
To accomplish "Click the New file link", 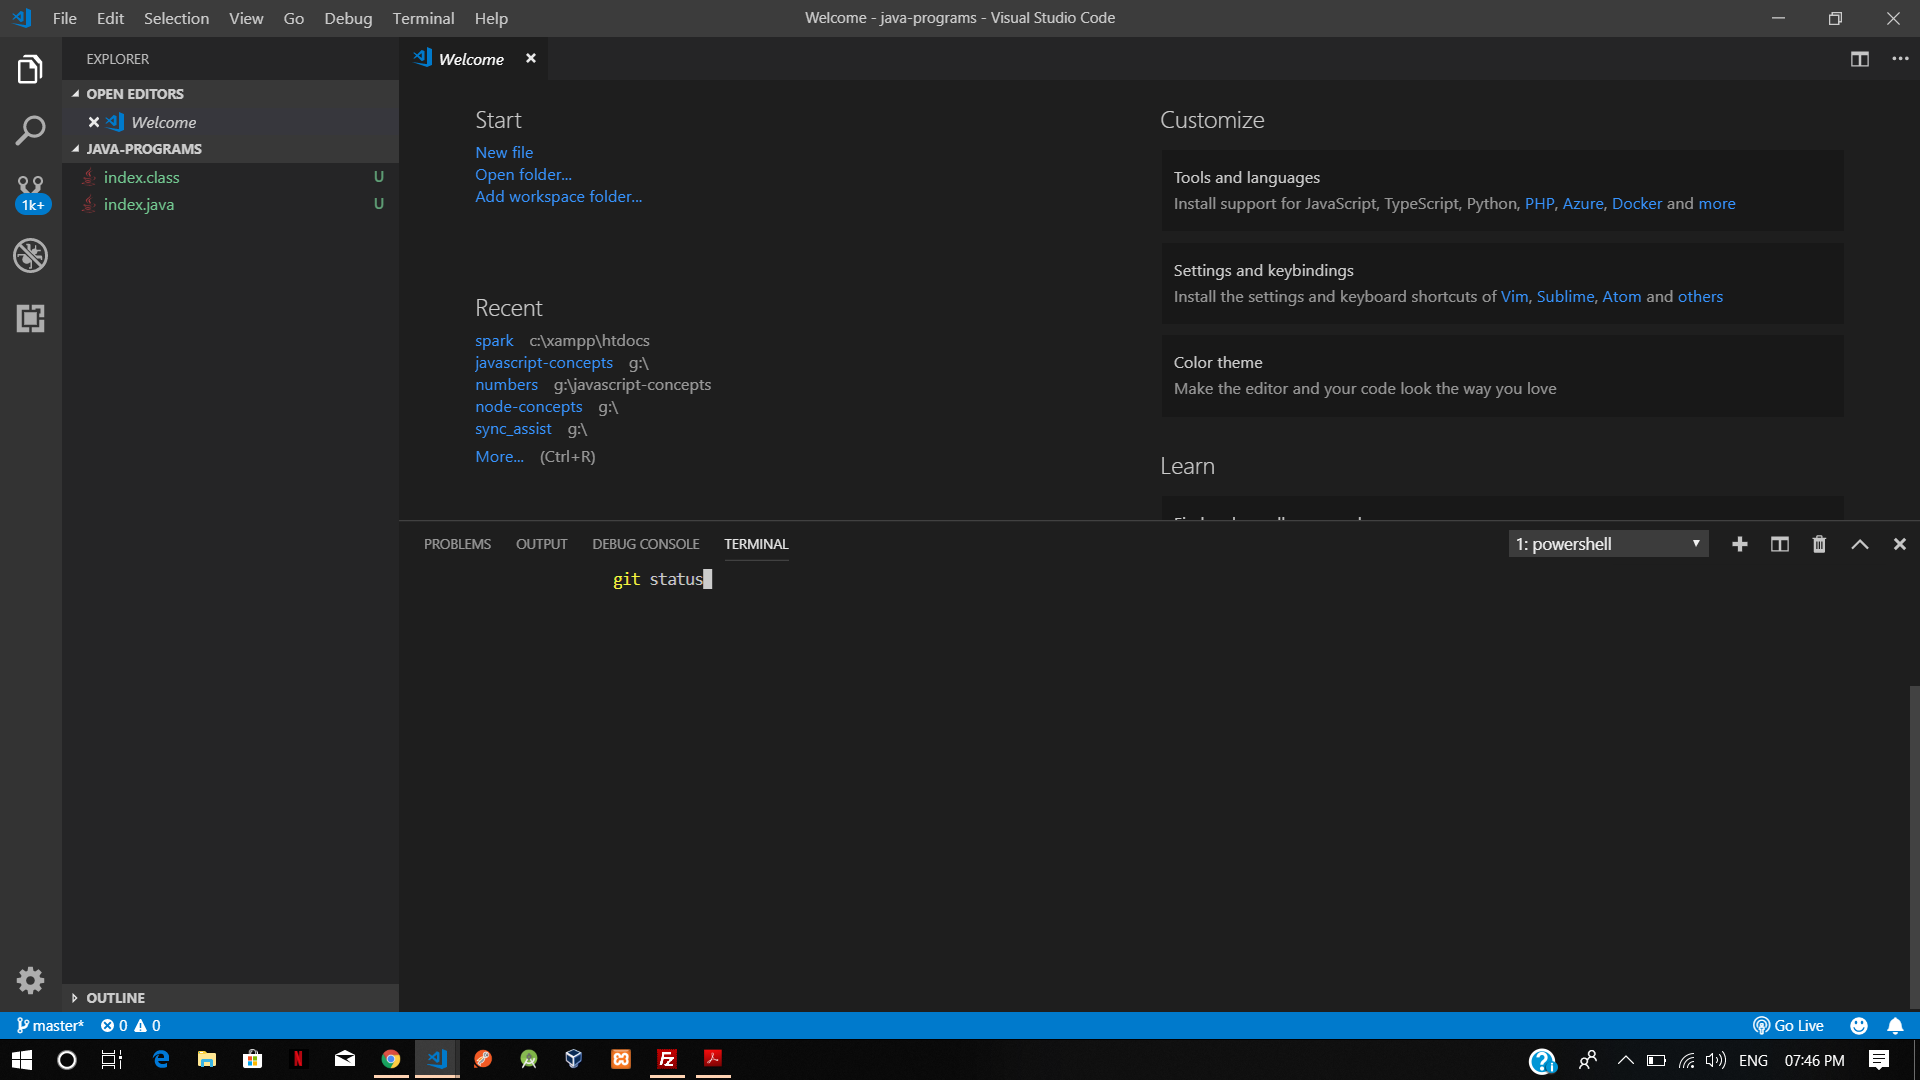I will (x=504, y=152).
